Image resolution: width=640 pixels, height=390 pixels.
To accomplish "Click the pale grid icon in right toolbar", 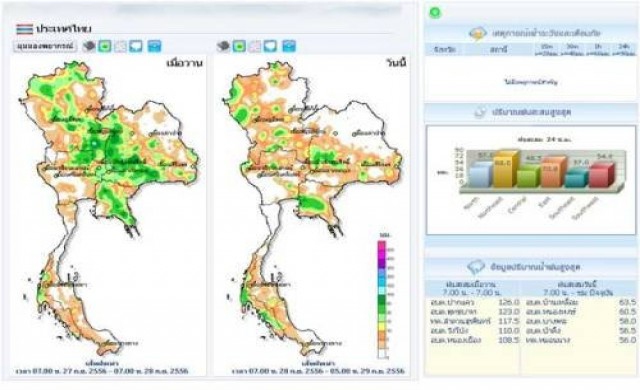I will pos(255,46).
